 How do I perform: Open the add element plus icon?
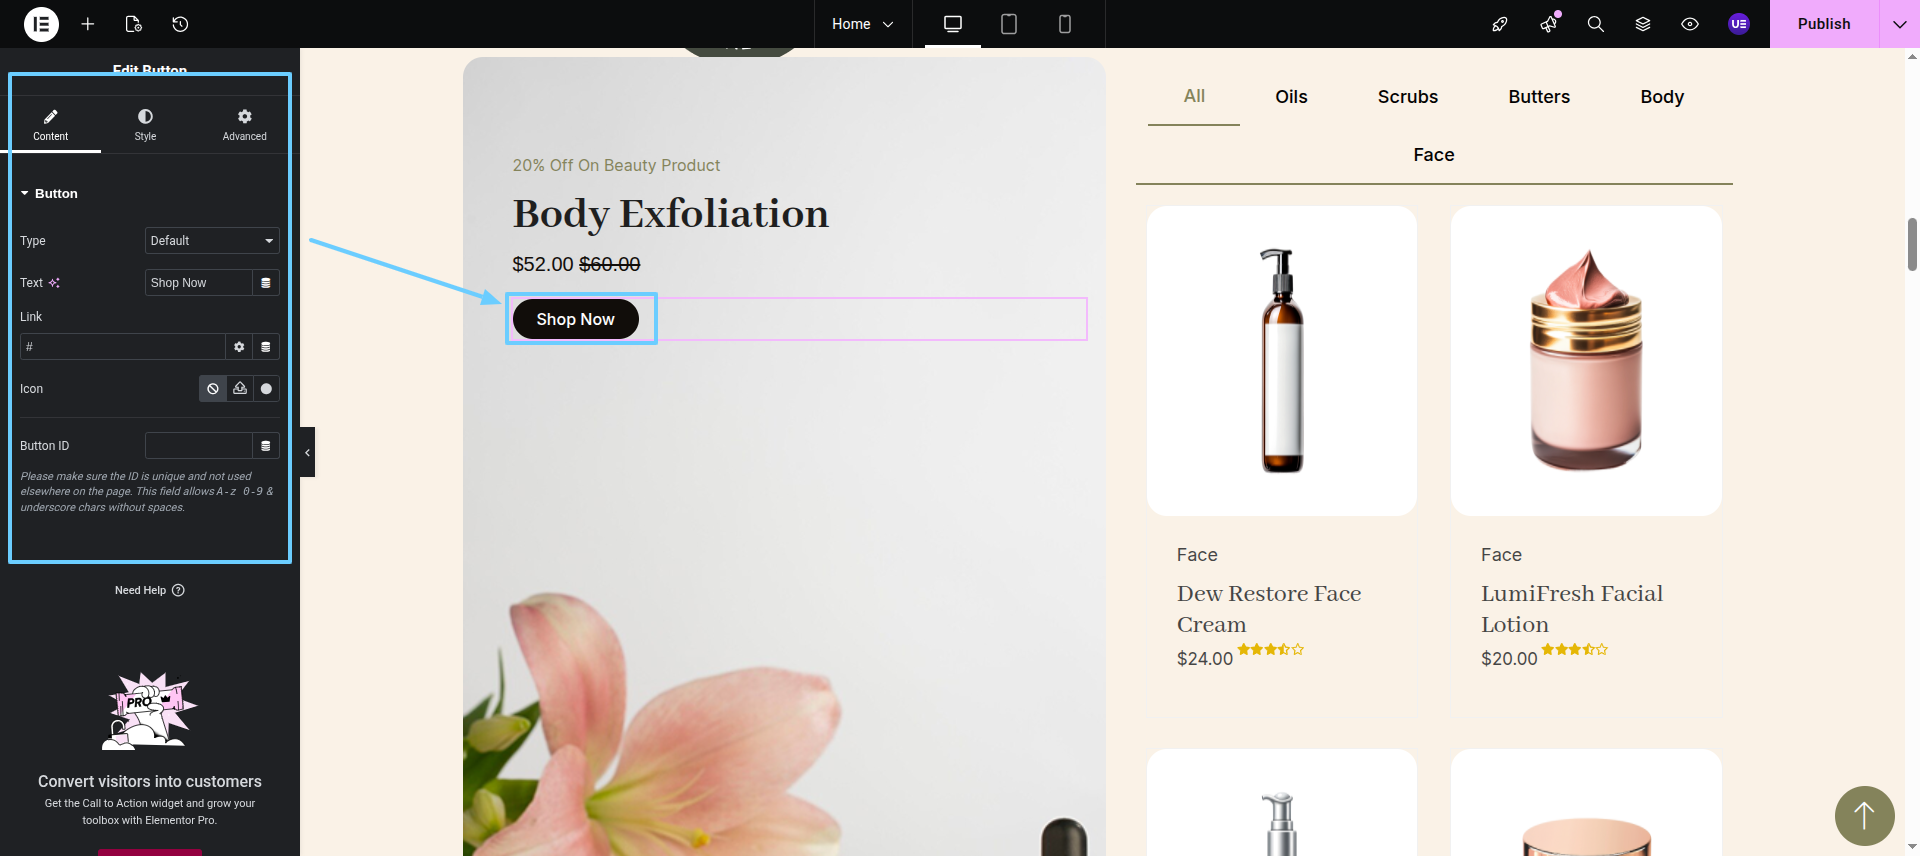[x=88, y=24]
